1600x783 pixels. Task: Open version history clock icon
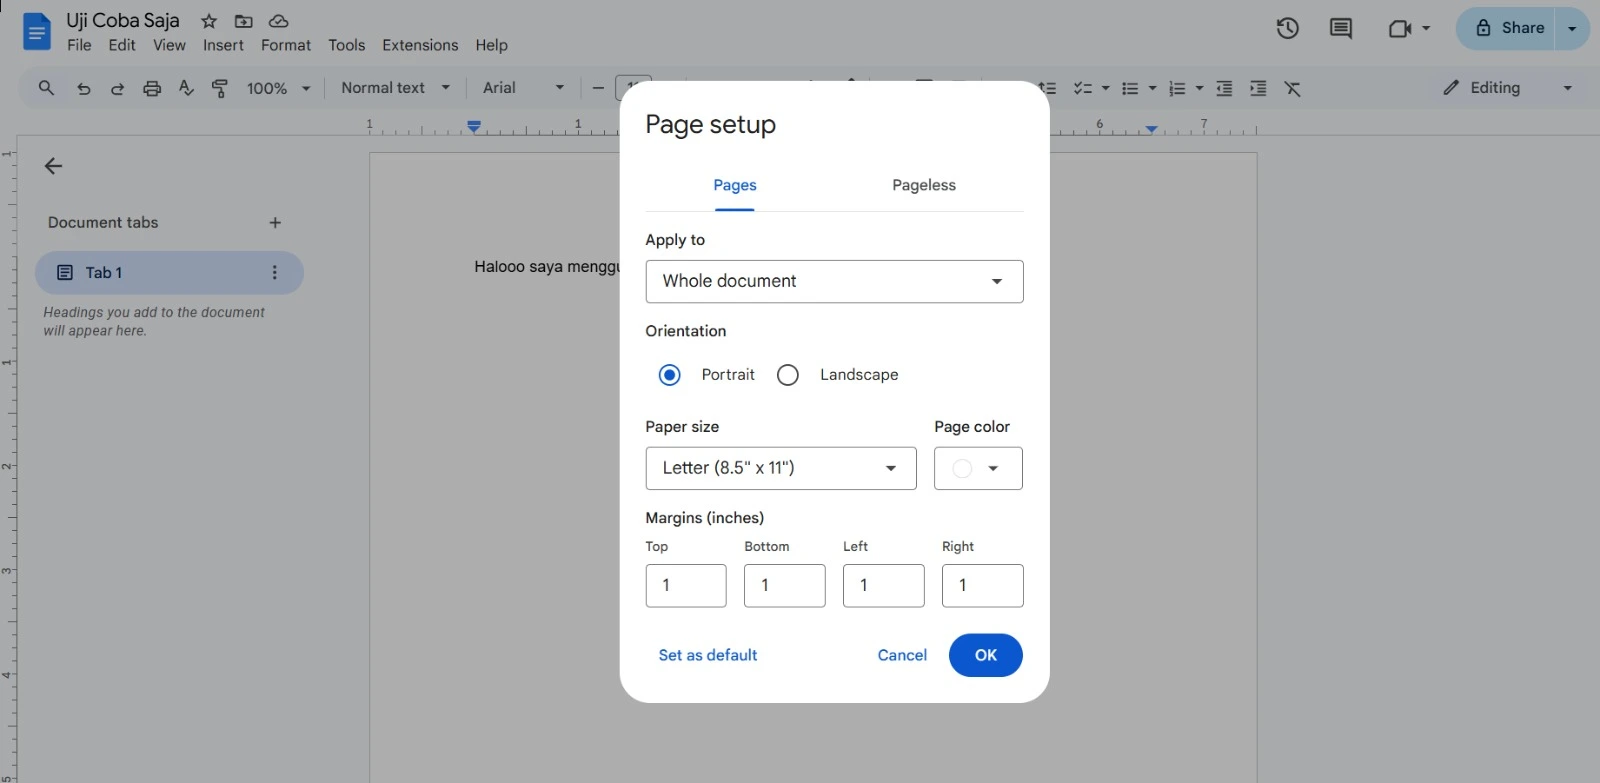click(1287, 28)
